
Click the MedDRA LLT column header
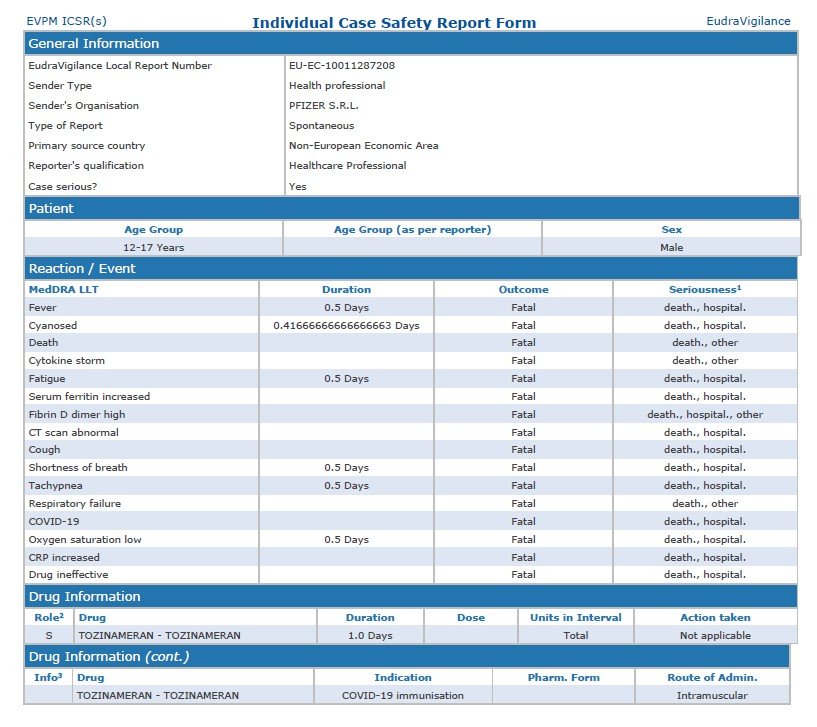pos(64,289)
